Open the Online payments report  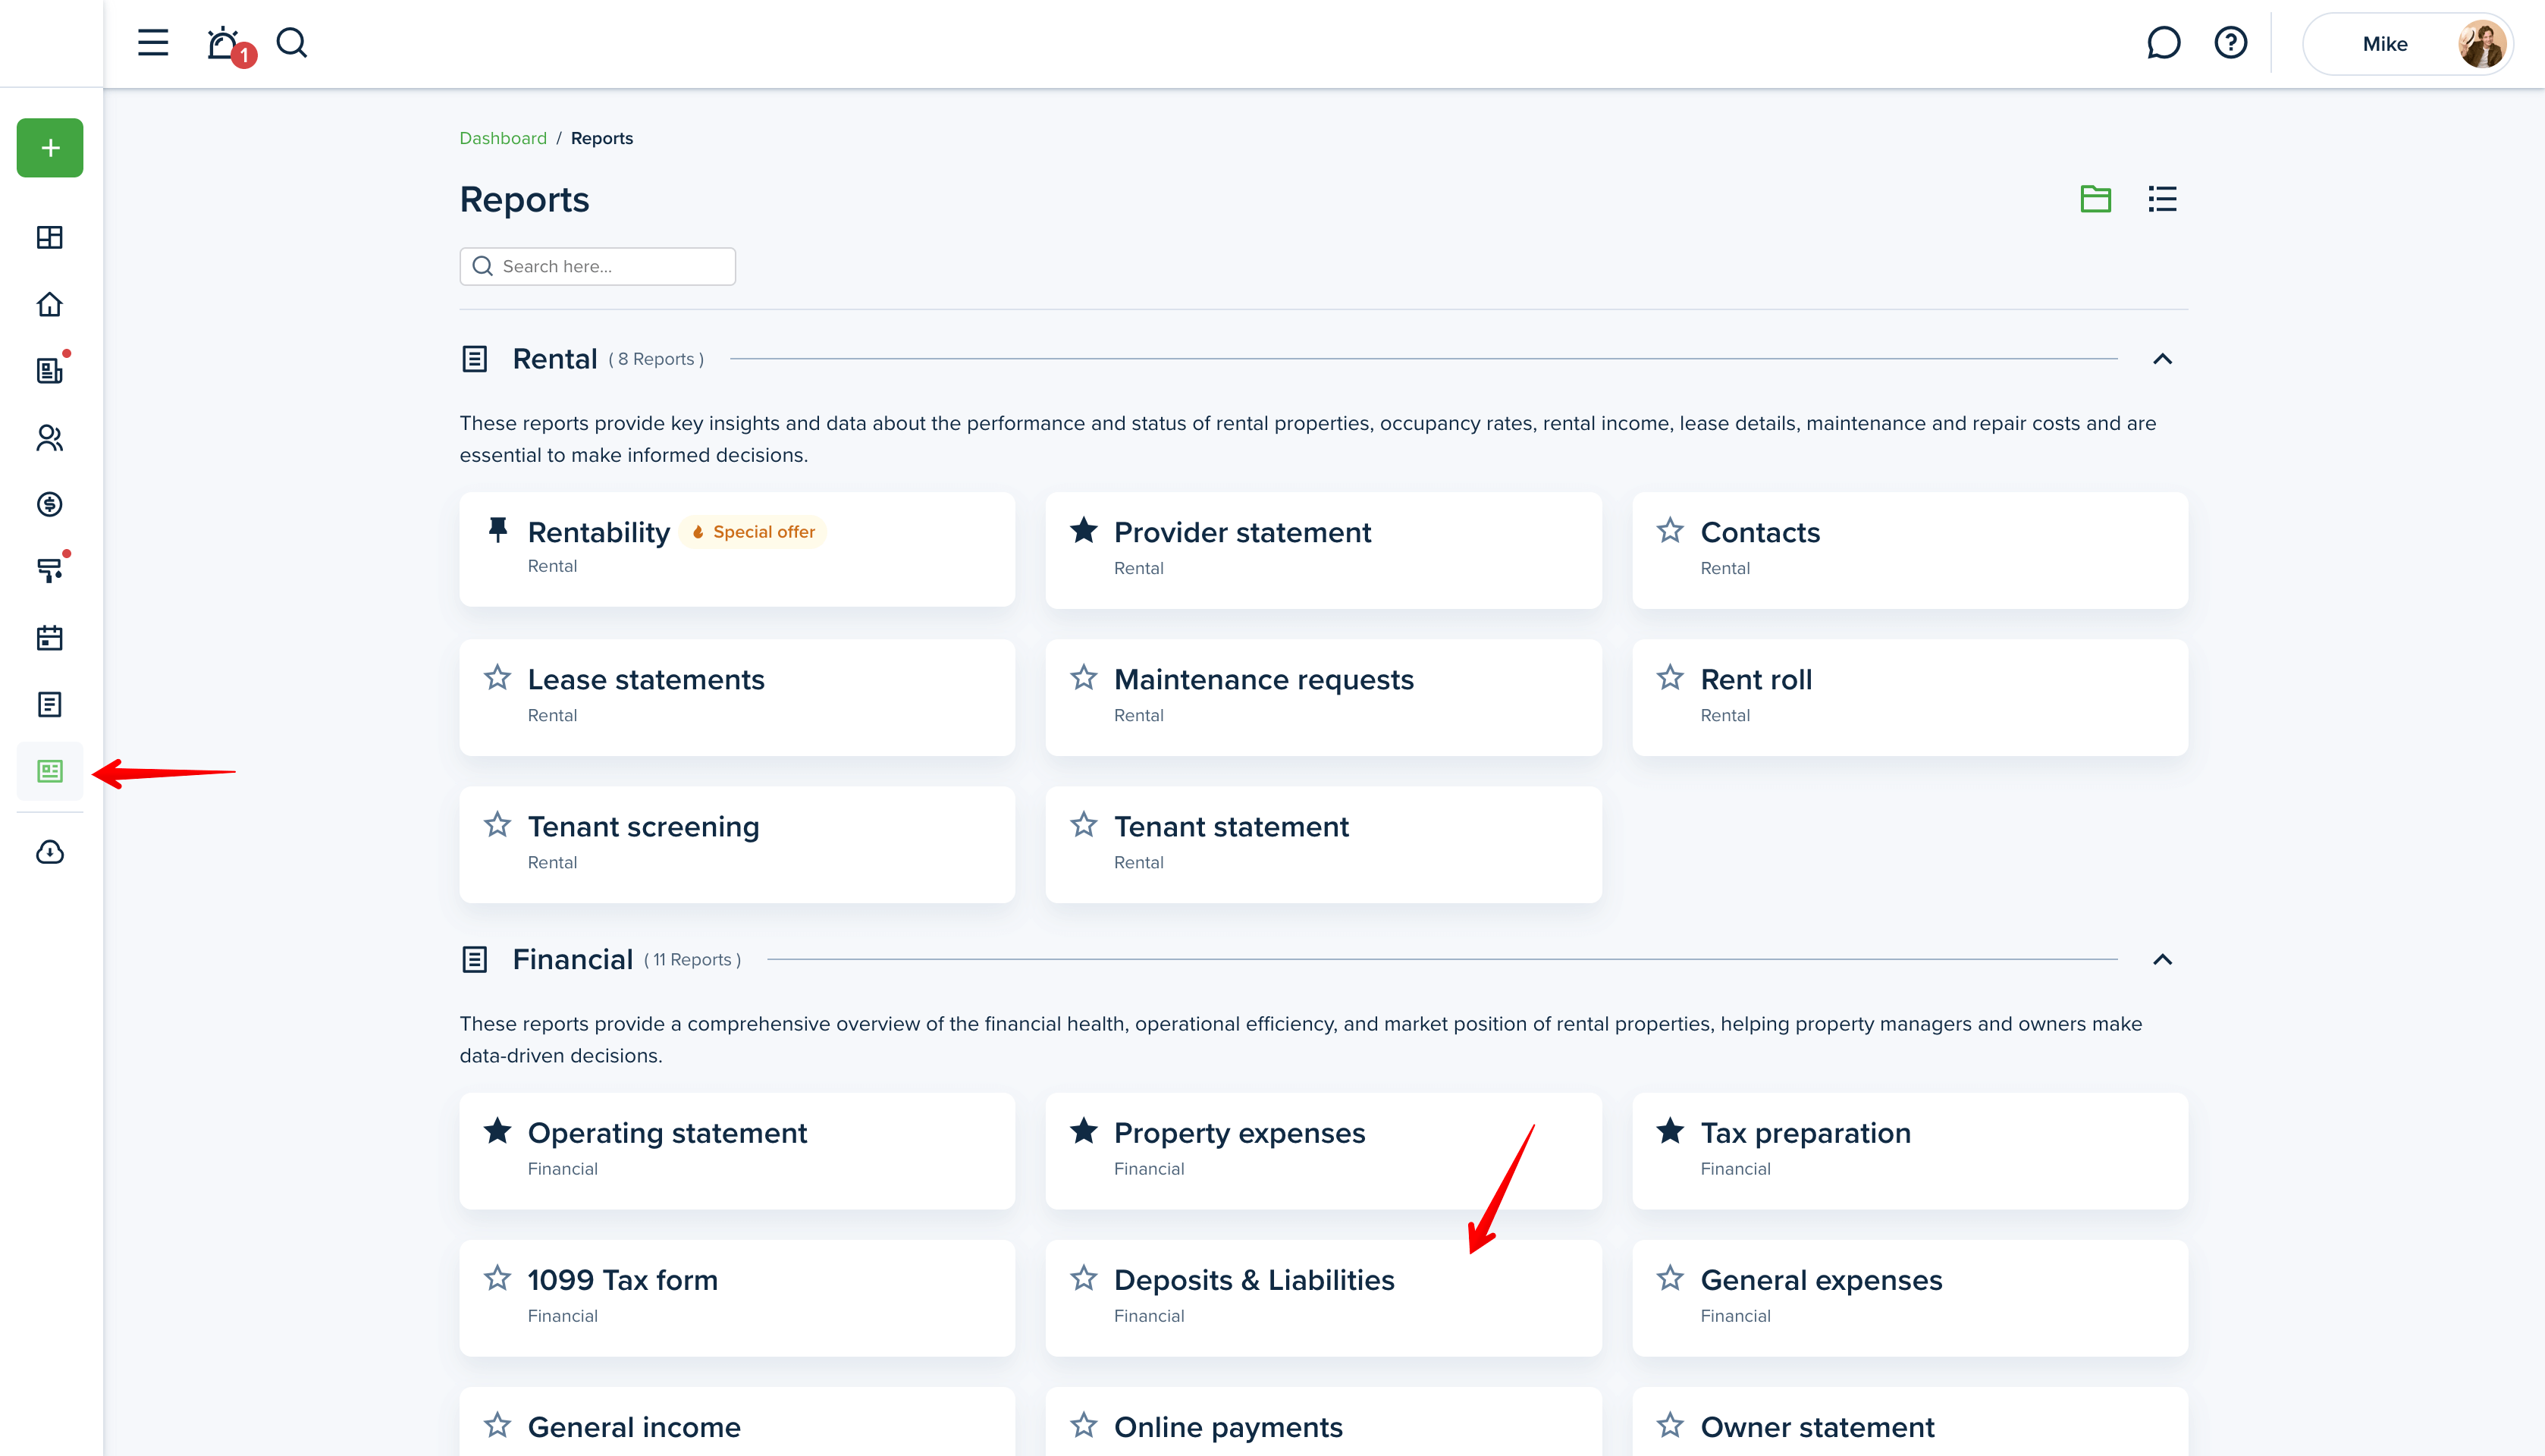[x=1323, y=1422]
